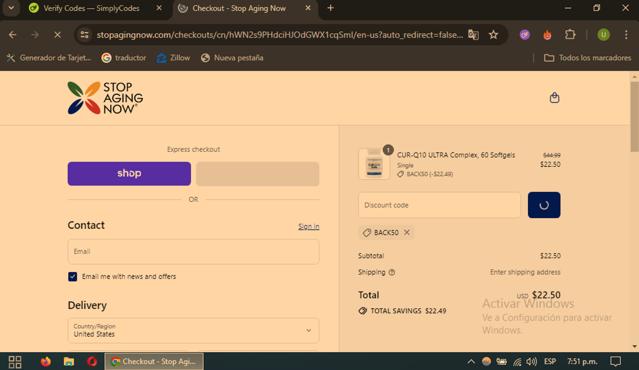The width and height of the screenshot is (639, 370).
Task: Remove the BACK50 discount code
Action: (x=407, y=232)
